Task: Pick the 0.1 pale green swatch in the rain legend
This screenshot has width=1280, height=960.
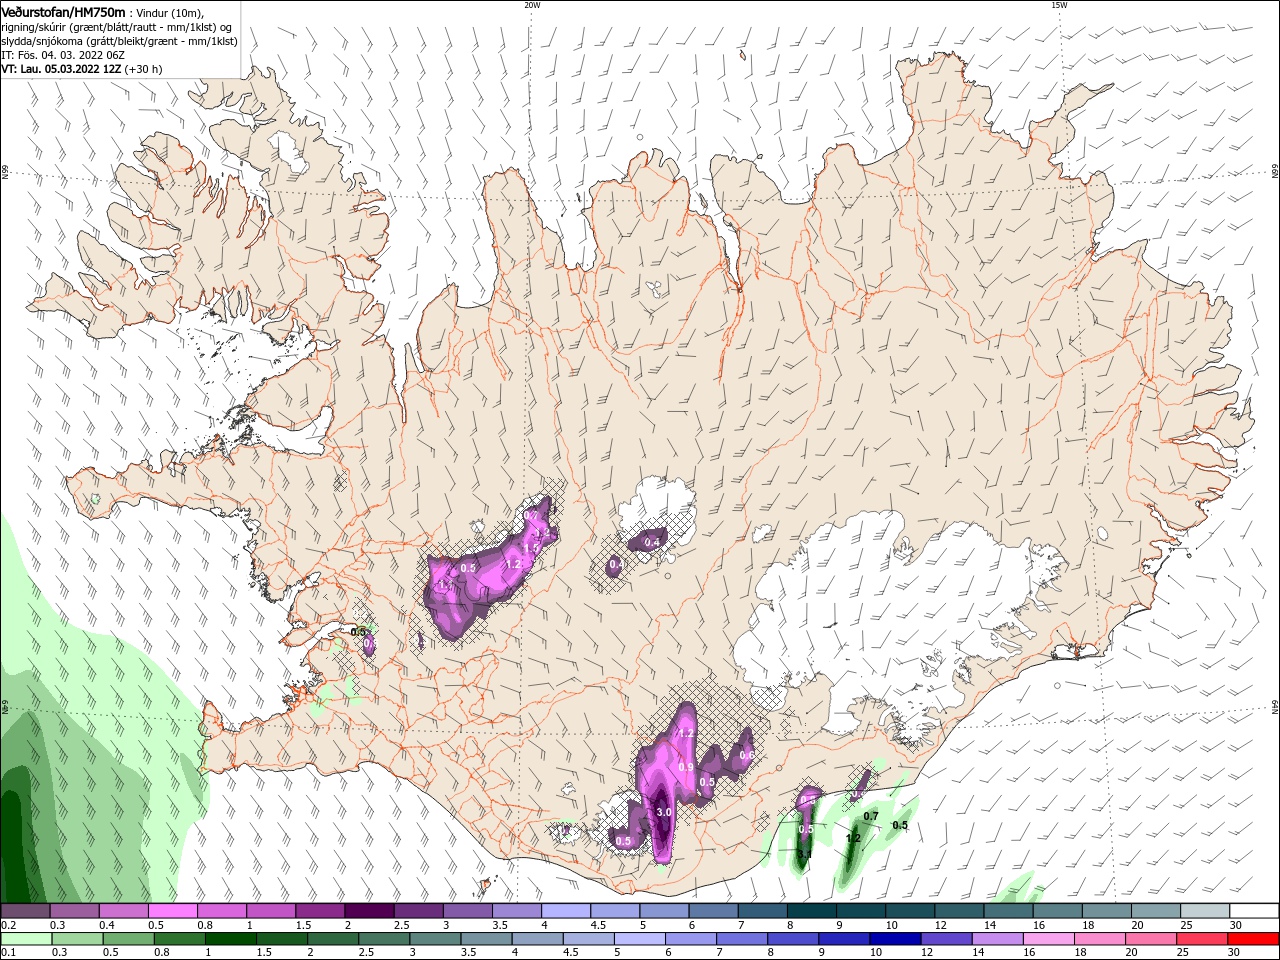Action: point(26,939)
